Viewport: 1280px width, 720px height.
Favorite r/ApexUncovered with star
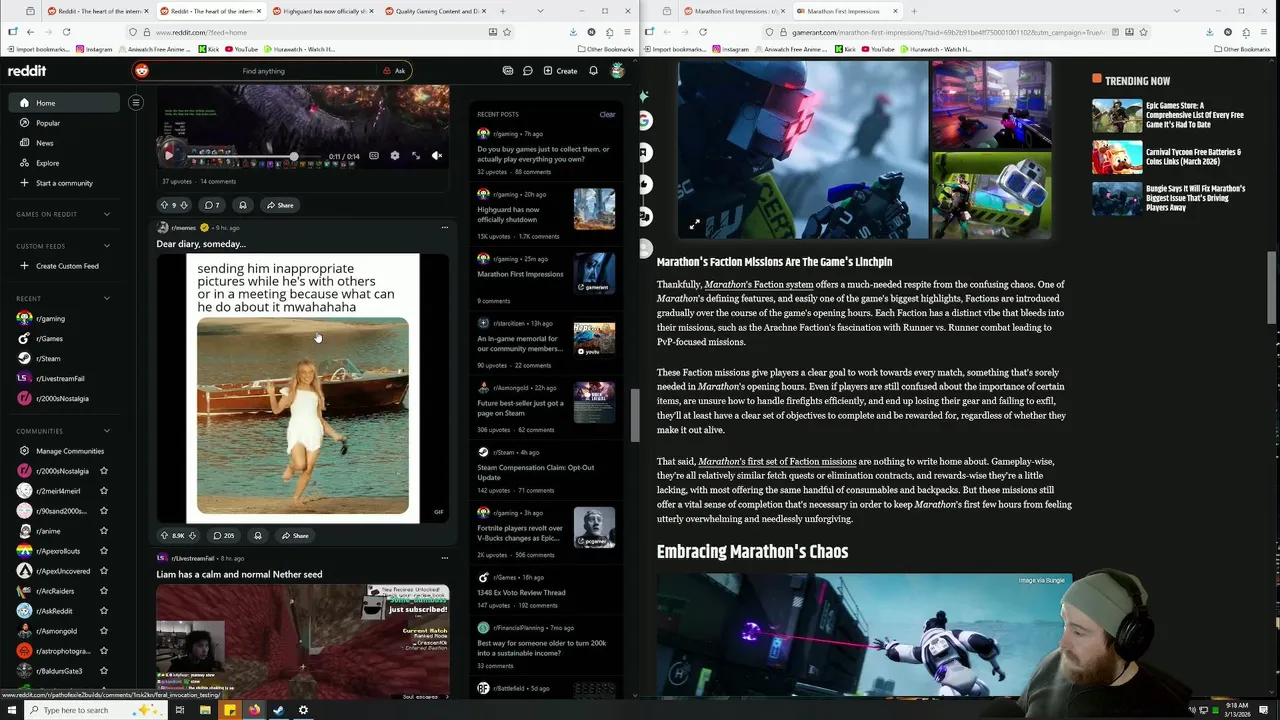click(x=104, y=571)
